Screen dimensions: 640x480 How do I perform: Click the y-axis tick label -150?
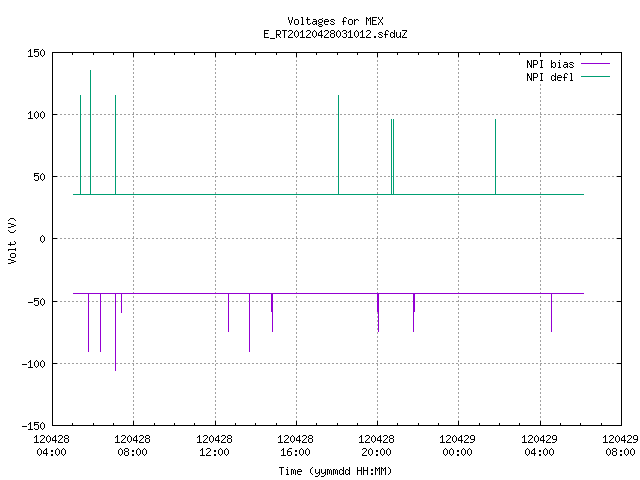[33, 426]
